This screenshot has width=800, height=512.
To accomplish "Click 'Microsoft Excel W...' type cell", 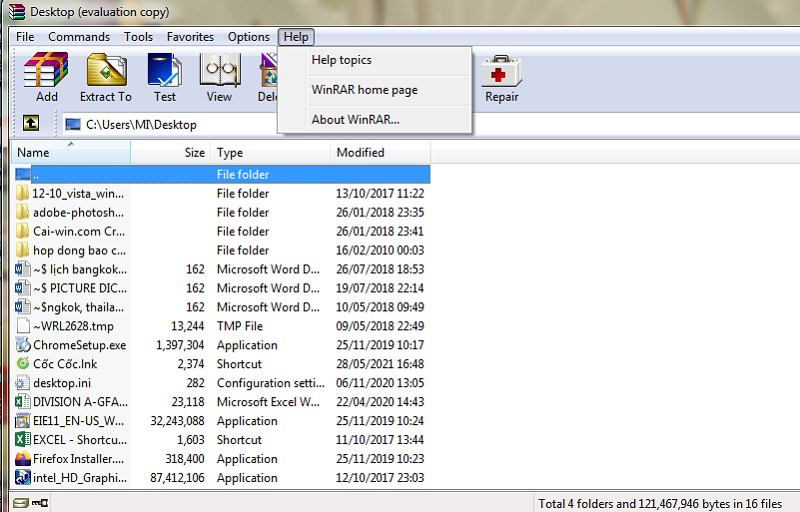I will click(268, 401).
